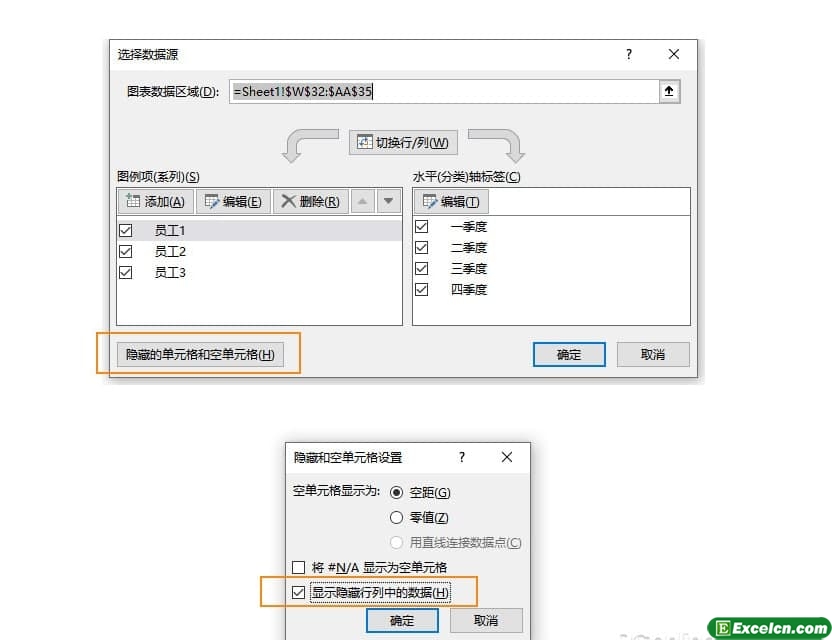Move the selected series up

[x=362, y=202]
